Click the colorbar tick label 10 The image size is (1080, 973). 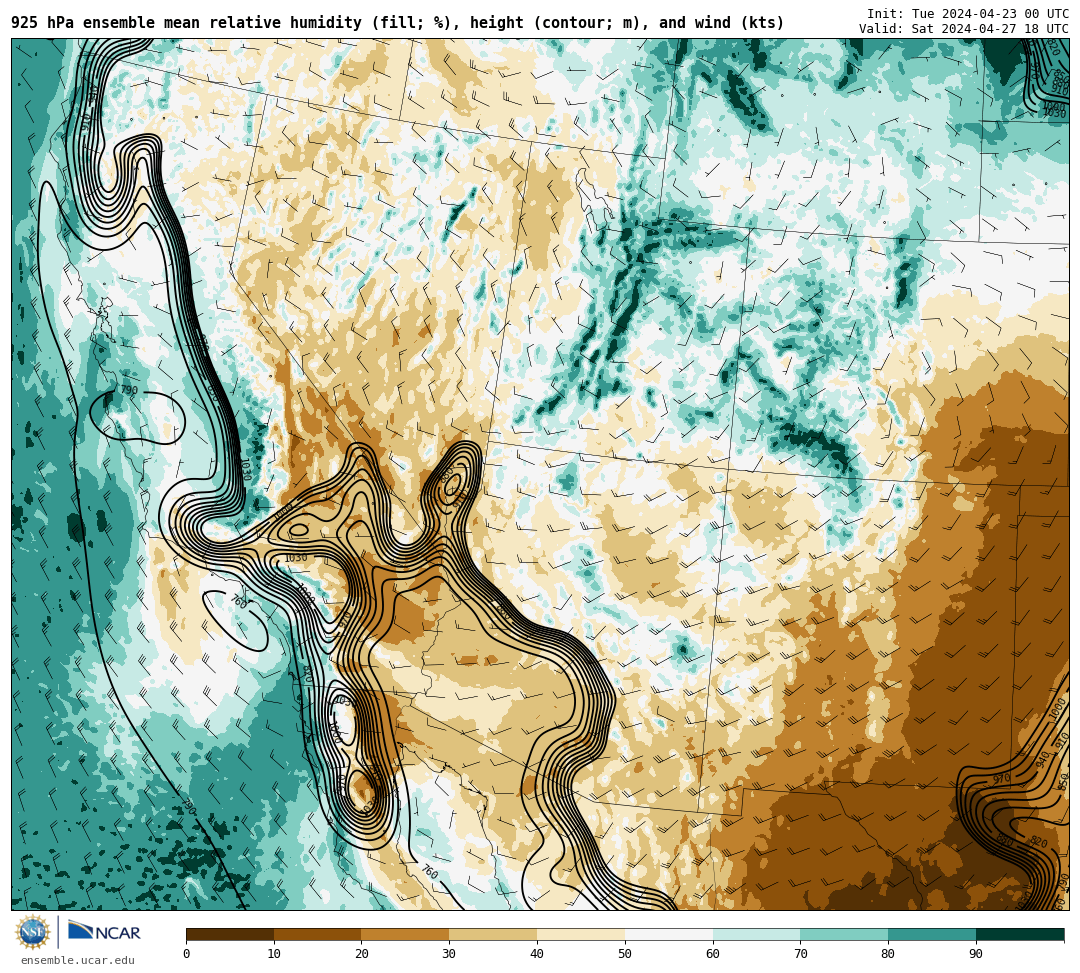274,954
